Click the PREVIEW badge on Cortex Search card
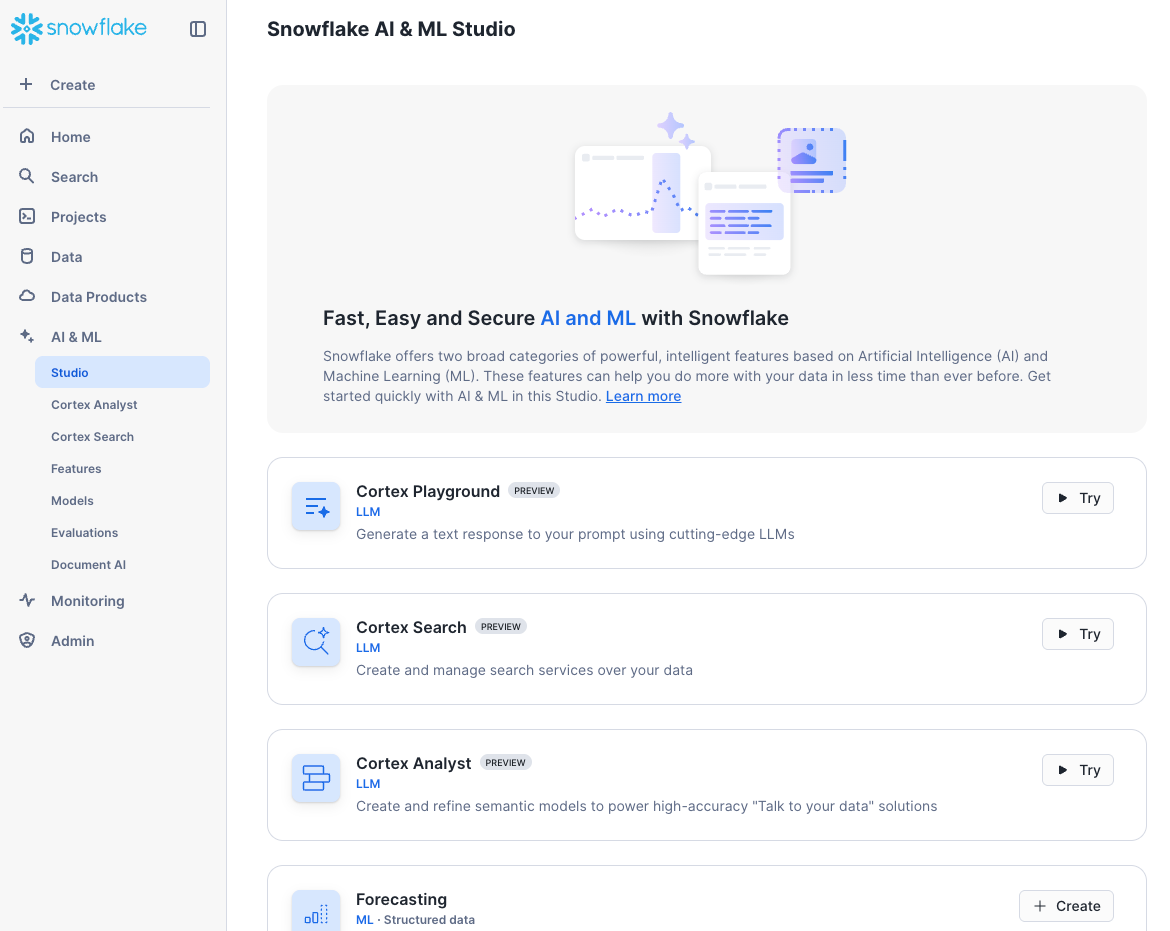 pos(501,627)
